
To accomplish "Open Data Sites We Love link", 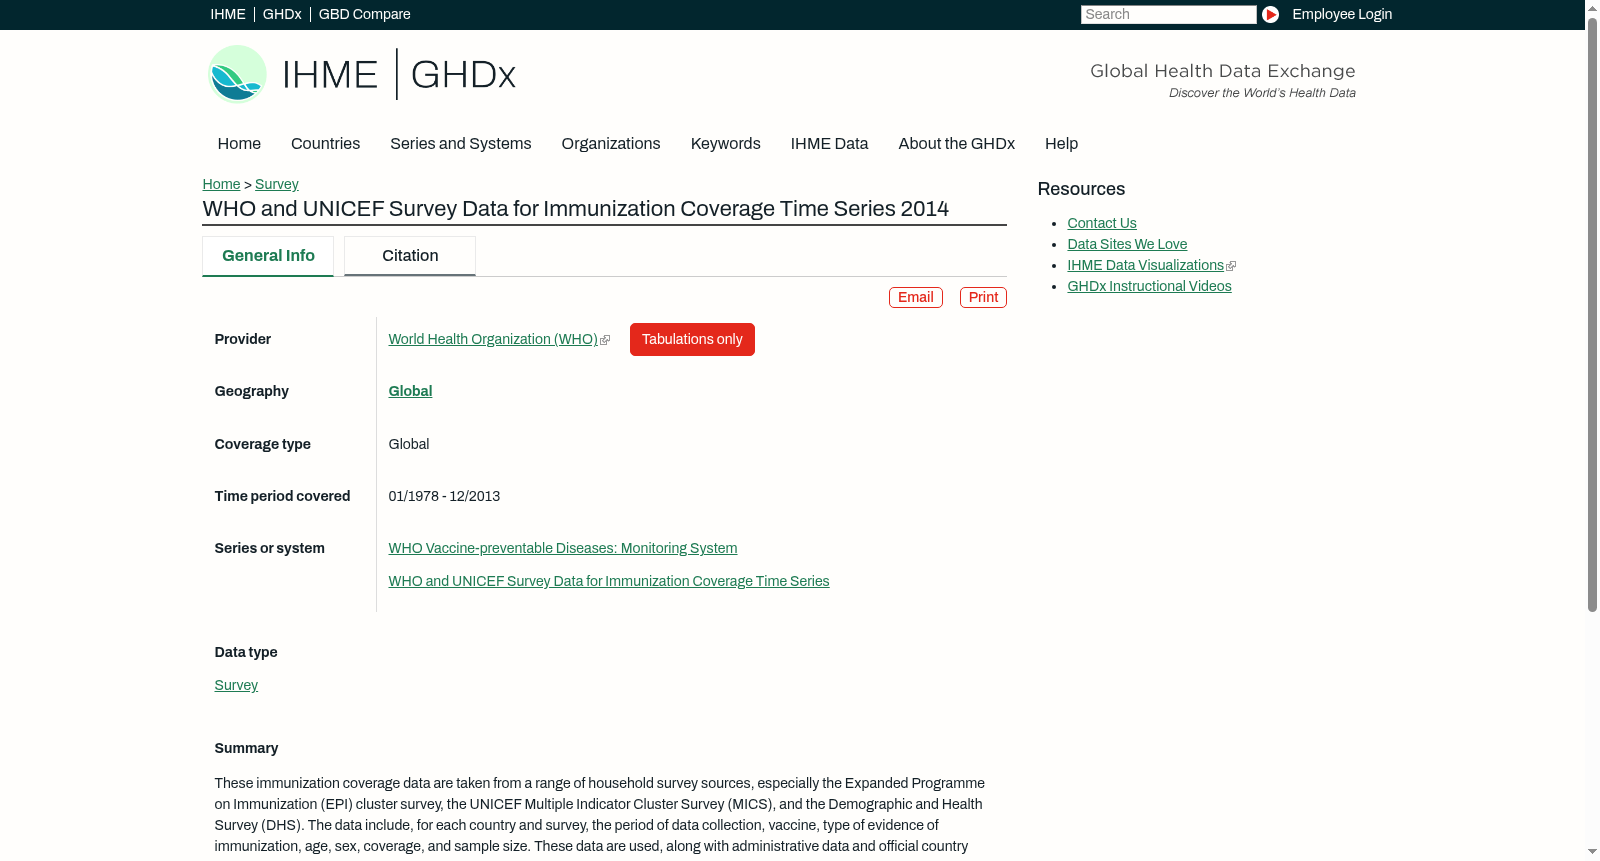I will coord(1127,245).
